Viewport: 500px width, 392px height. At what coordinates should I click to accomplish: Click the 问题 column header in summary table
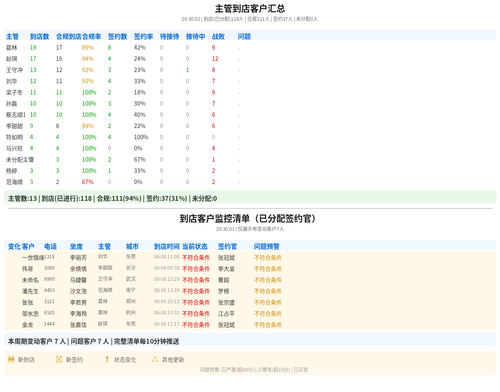pyautogui.click(x=244, y=36)
